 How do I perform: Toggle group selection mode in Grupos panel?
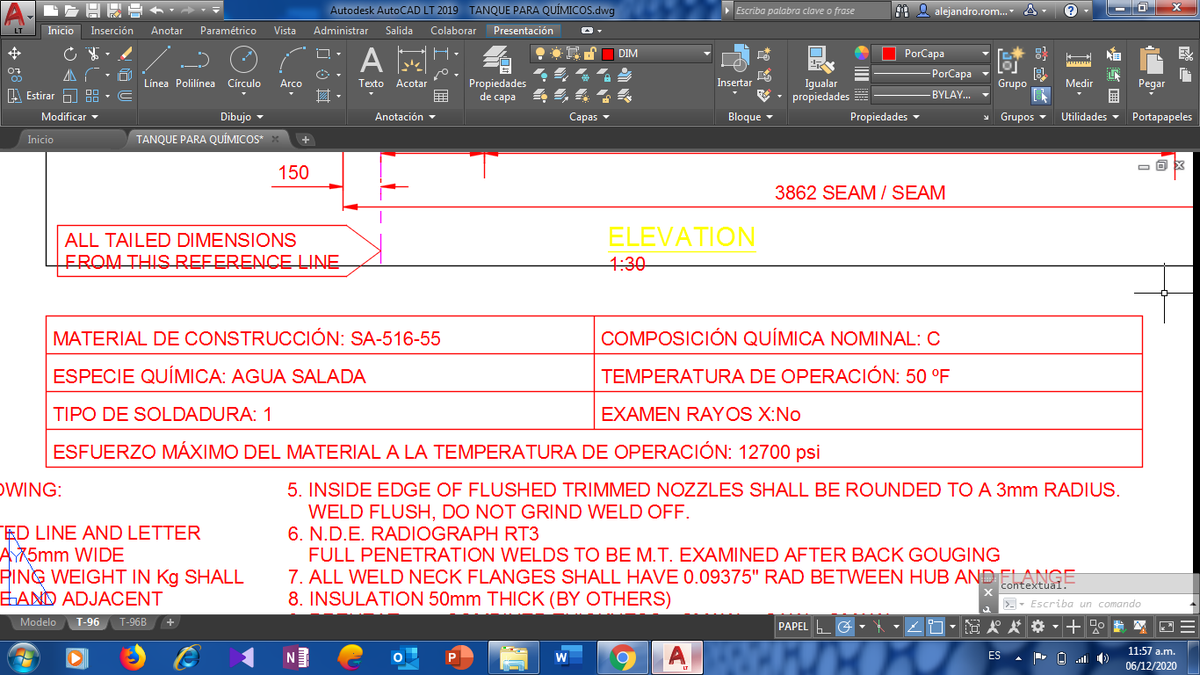pos(1042,96)
